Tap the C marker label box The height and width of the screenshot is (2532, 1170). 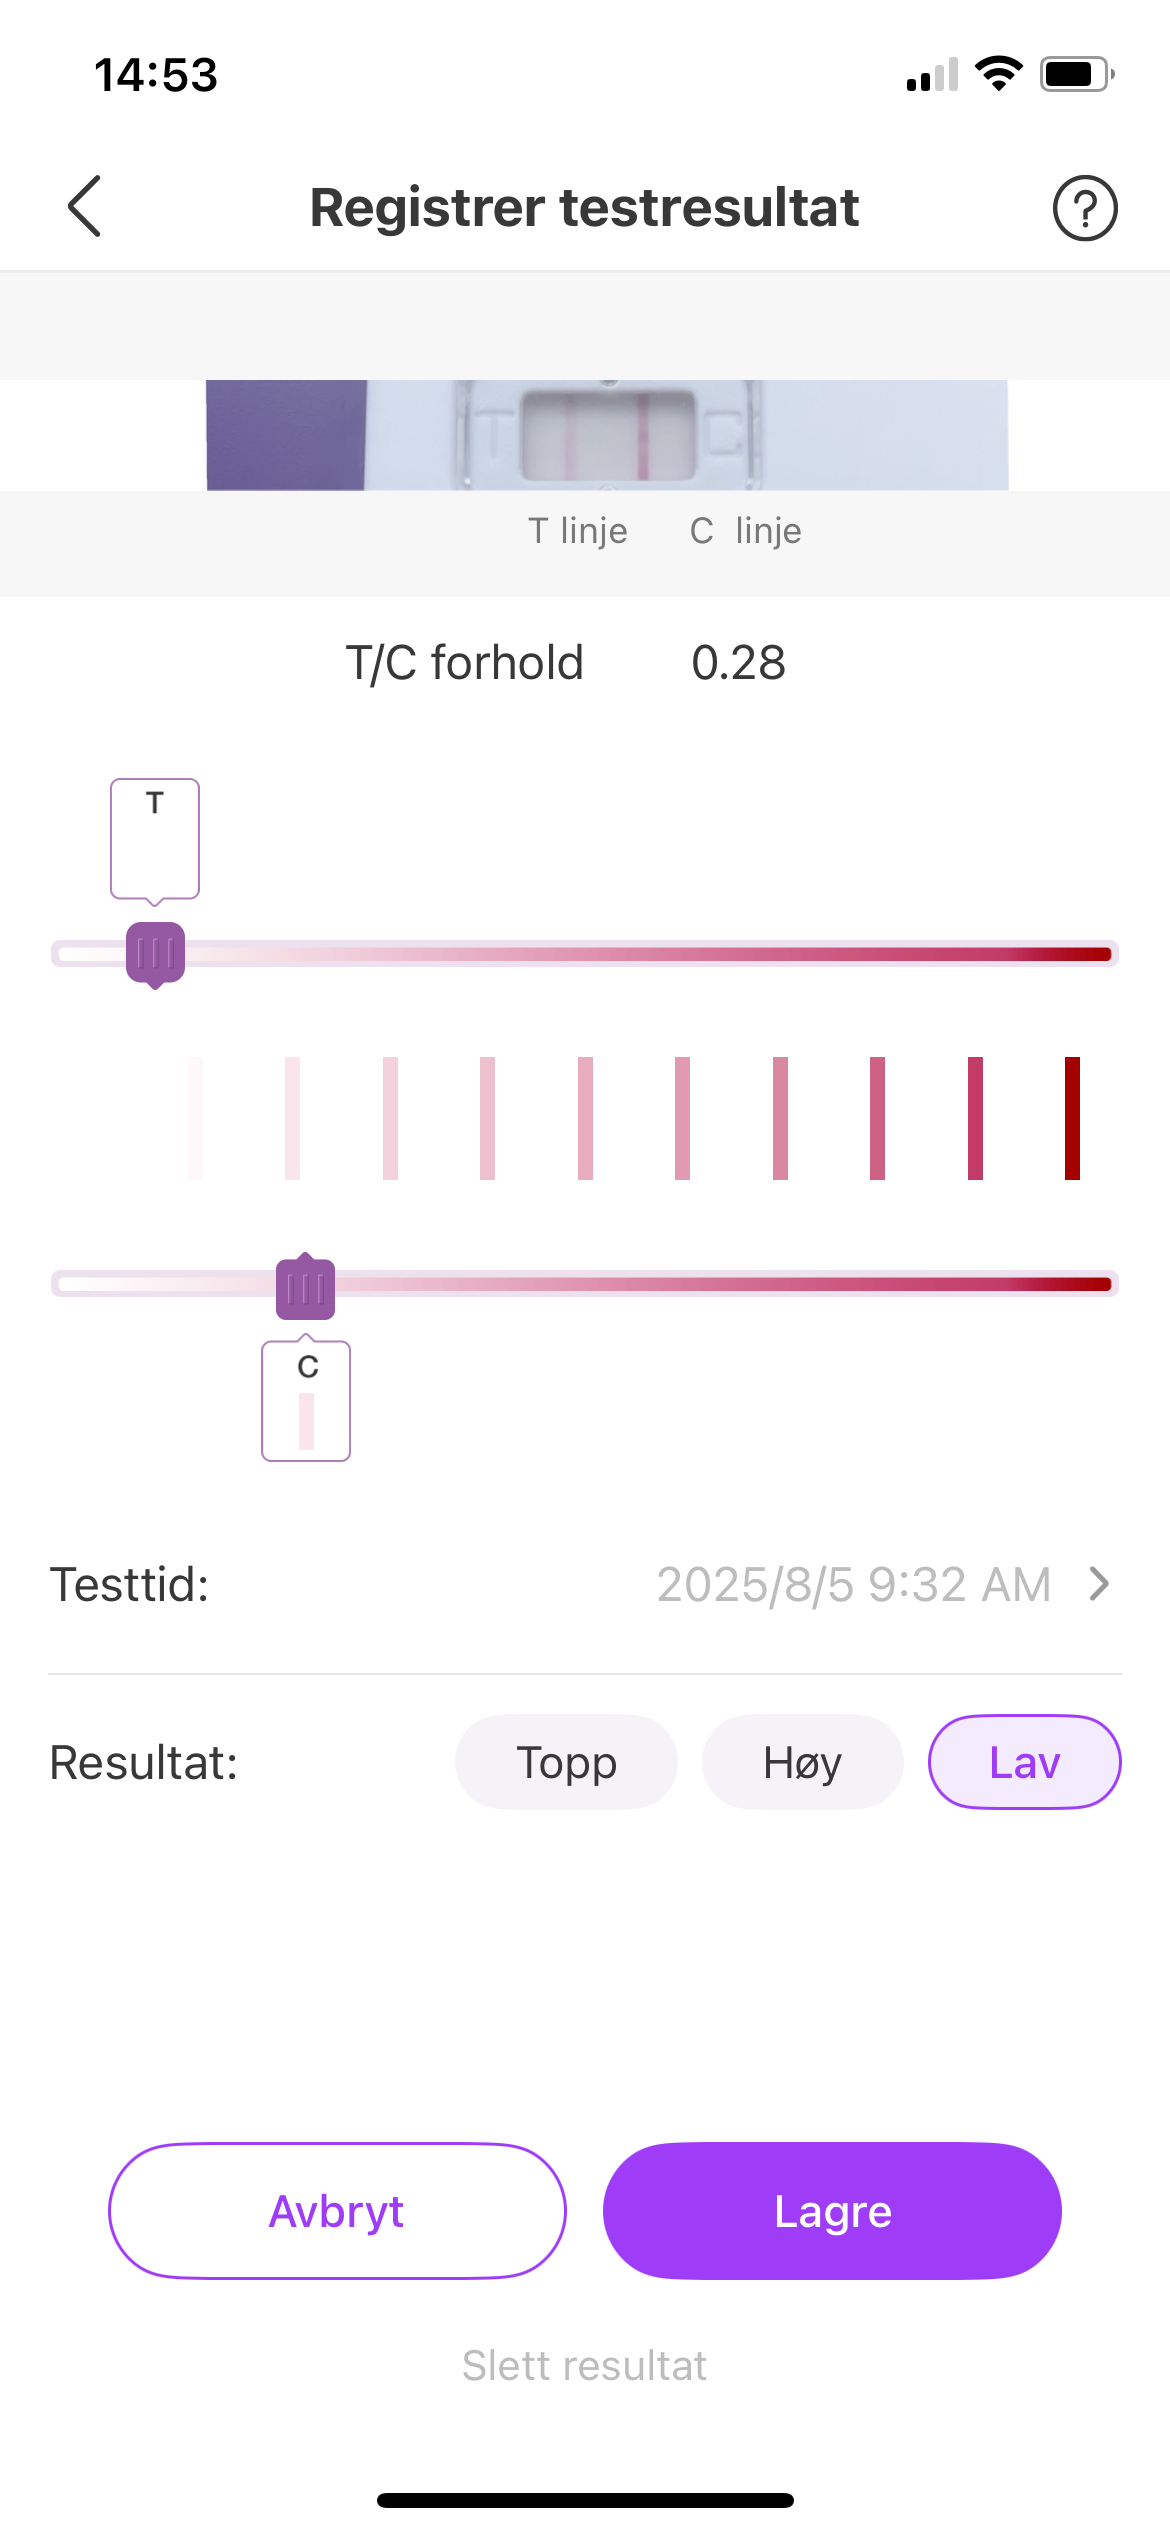coord(306,1401)
